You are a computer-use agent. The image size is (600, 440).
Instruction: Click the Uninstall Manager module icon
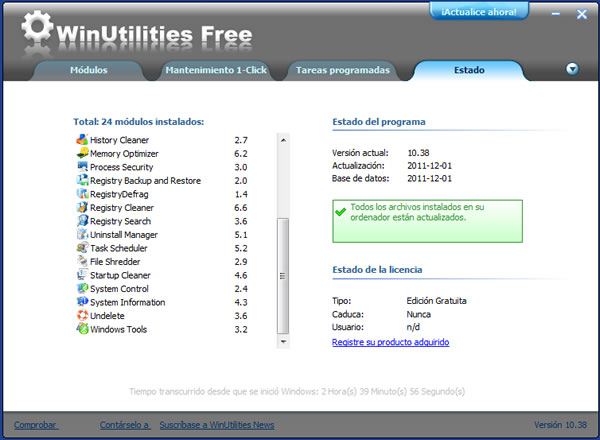[x=82, y=234]
